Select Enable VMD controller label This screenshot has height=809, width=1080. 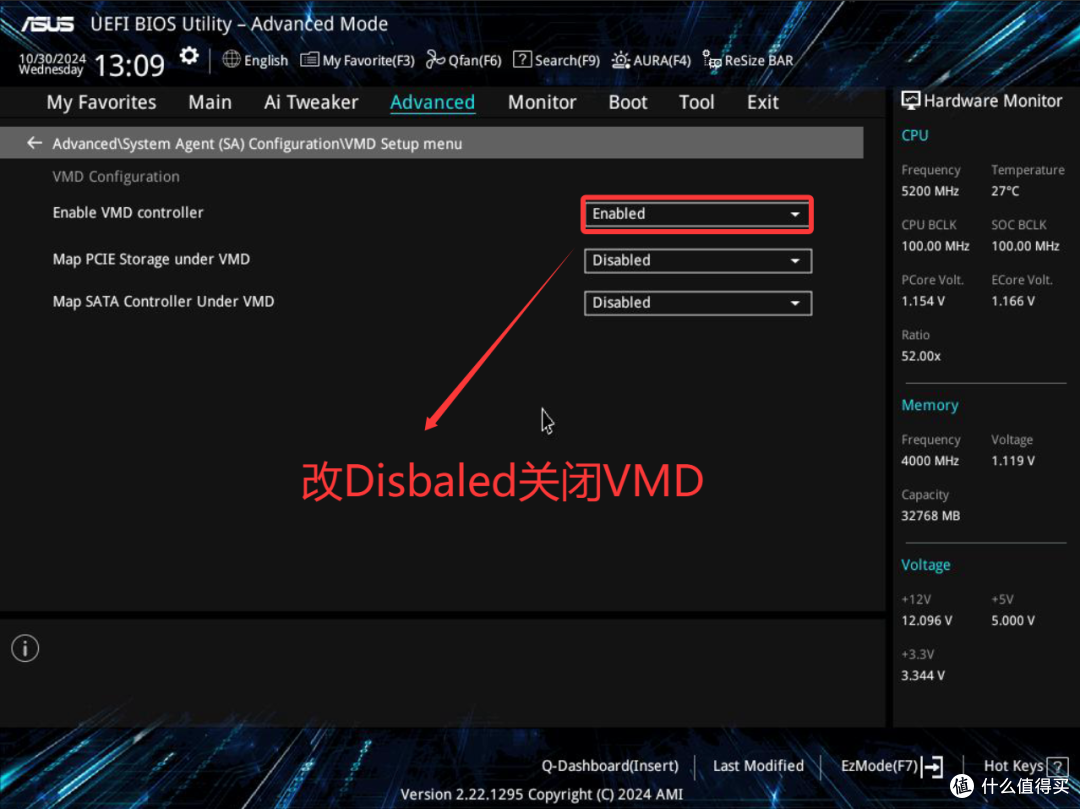click(128, 213)
